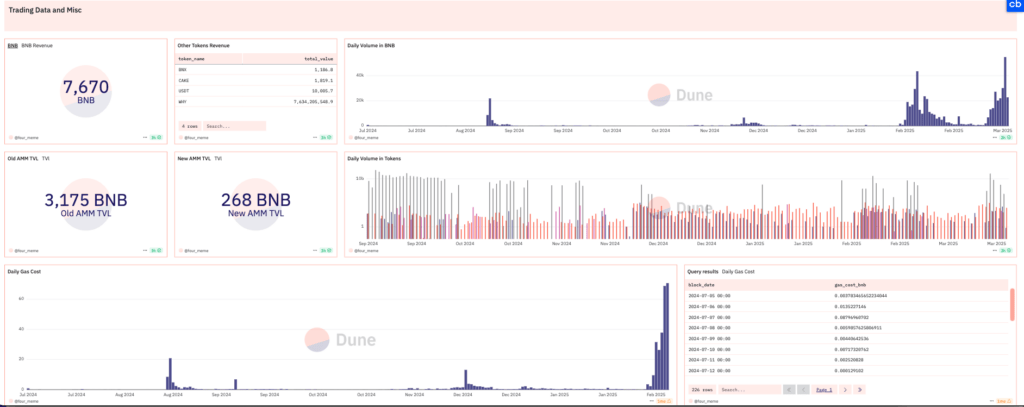This screenshot has height=407, width=1024.
Task: Click the cb badge icon in top-right corner
Action: coord(1012,7)
